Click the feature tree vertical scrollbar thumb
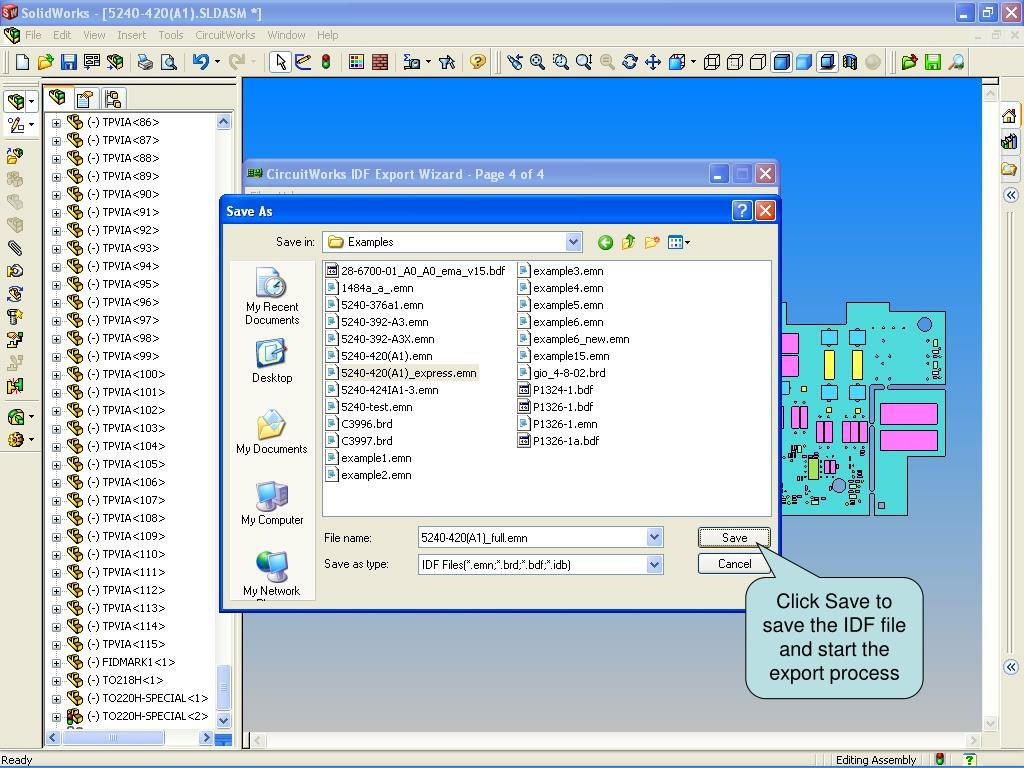Image resolution: width=1024 pixels, height=768 pixels. coord(223,687)
